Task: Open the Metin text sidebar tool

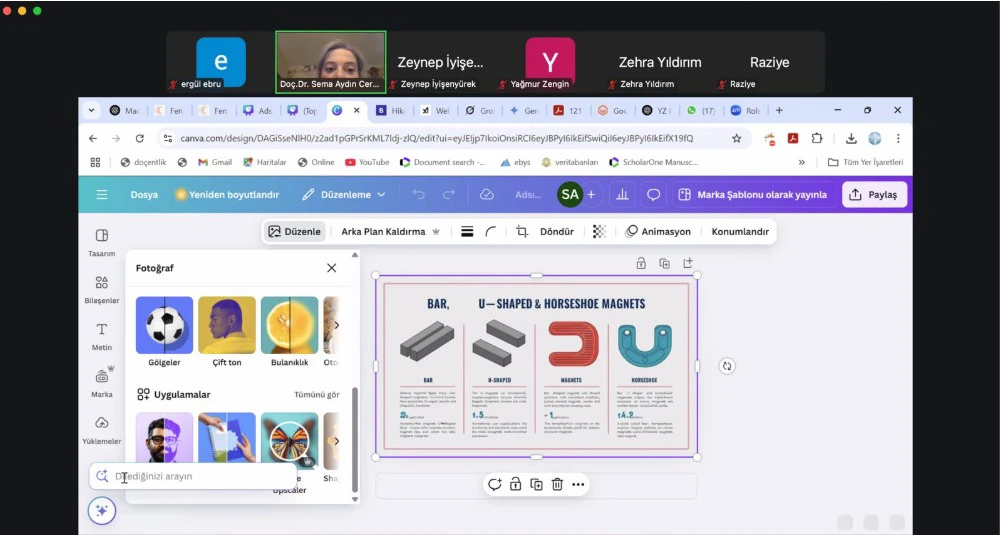Action: tap(102, 335)
